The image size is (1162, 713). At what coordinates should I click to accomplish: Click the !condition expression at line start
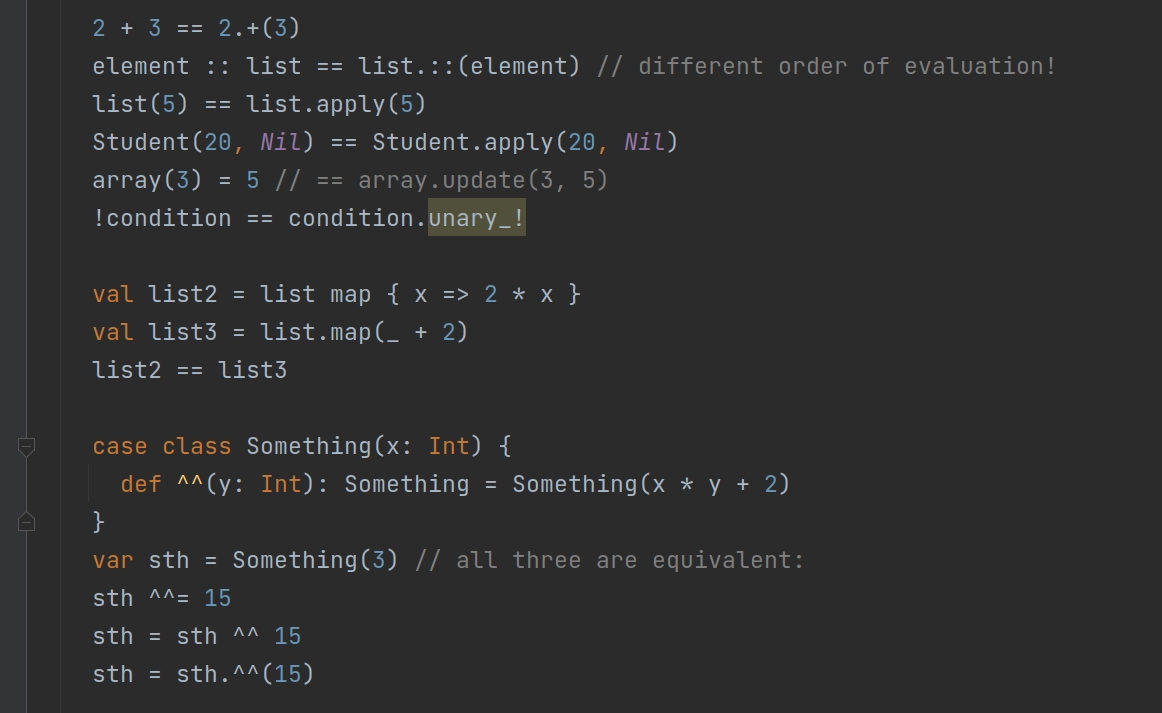coord(162,218)
